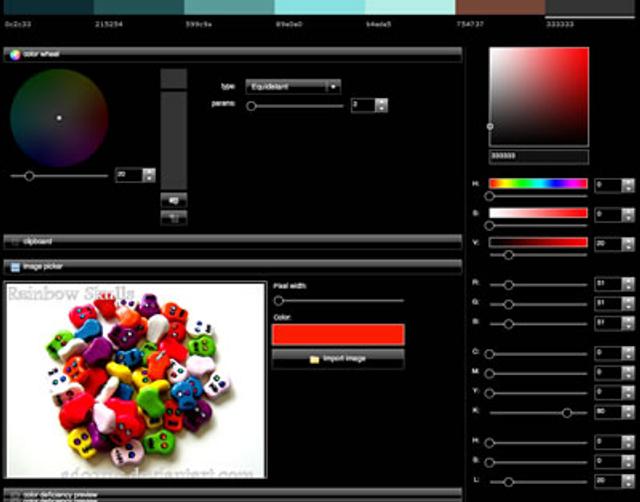The image size is (640, 502).
Task: Adjust the Y yellow slider
Action: (489, 393)
